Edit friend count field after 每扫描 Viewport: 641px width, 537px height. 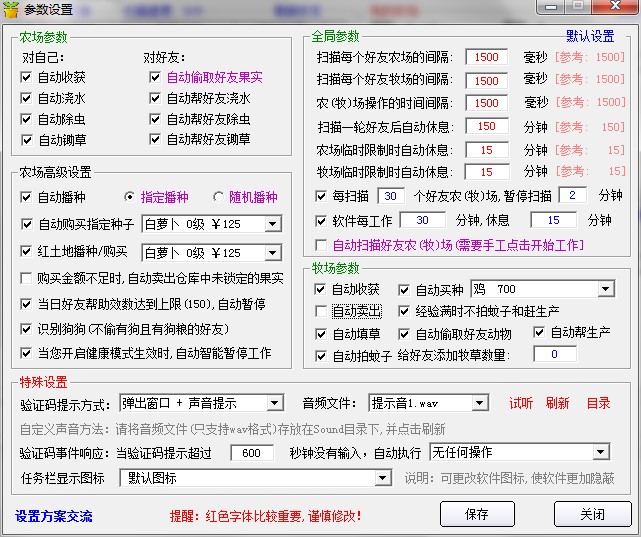tap(391, 196)
